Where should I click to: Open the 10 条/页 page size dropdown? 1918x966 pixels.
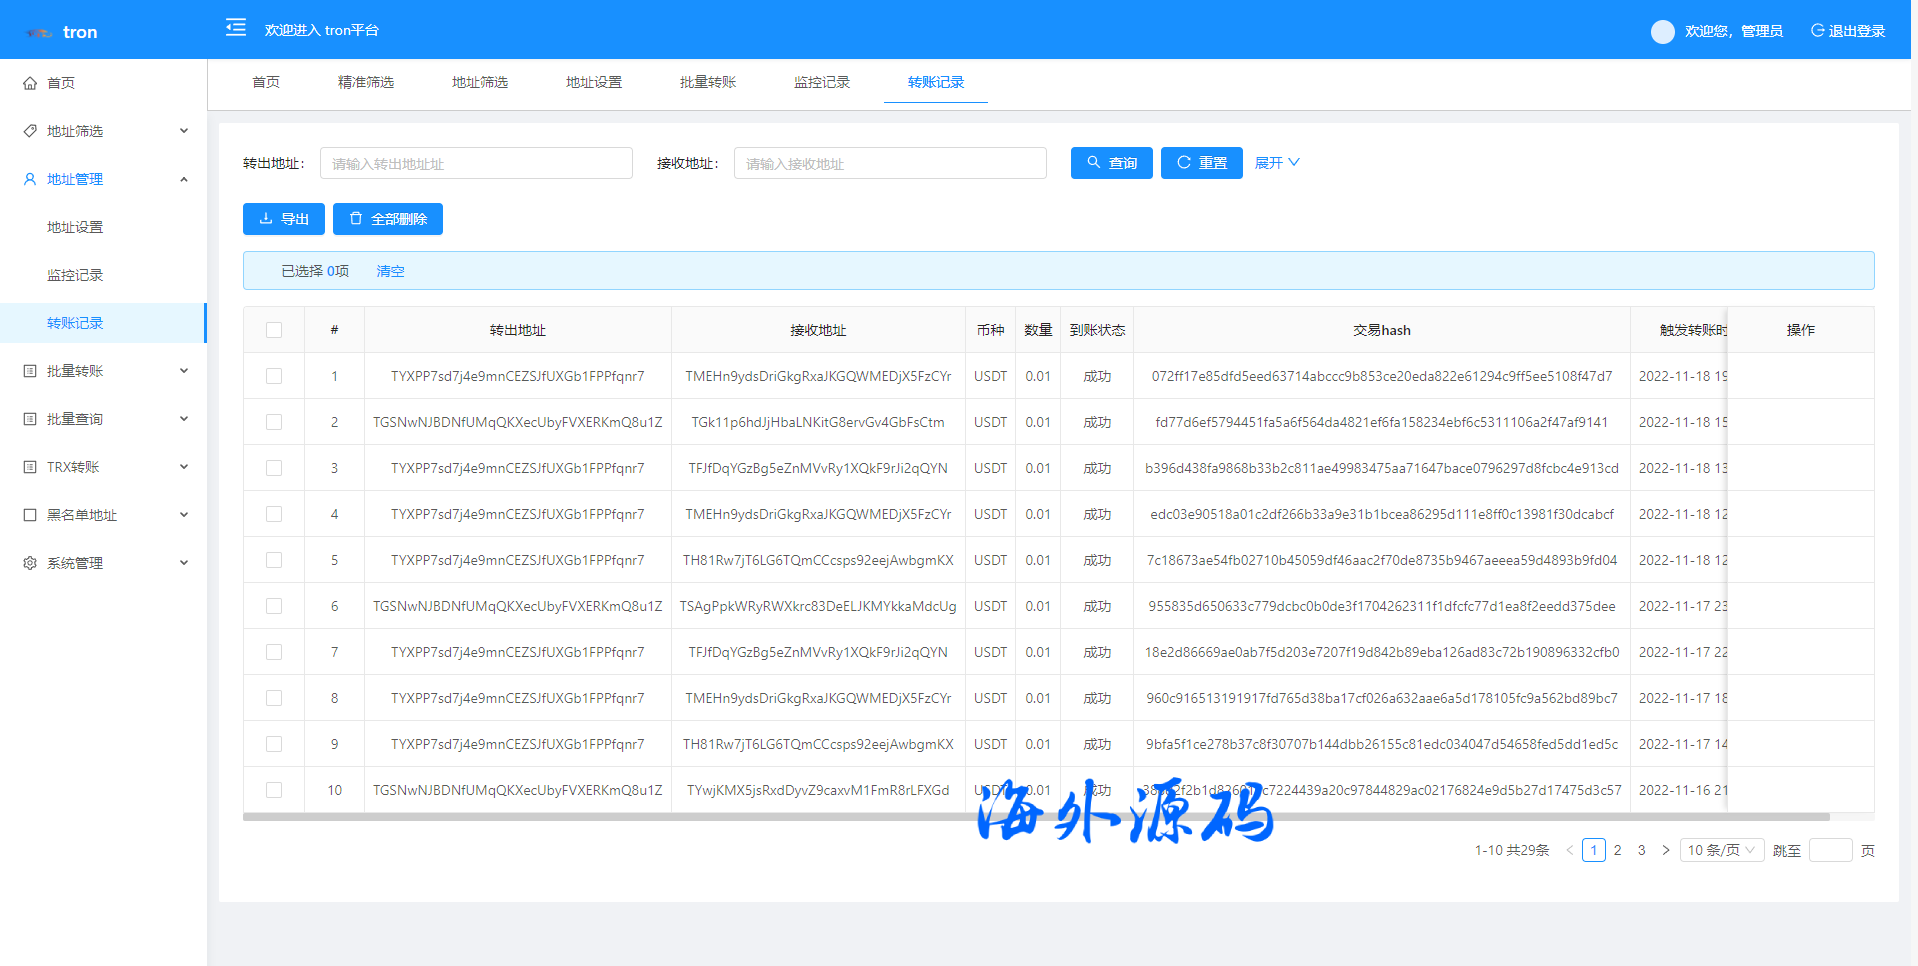tap(1721, 850)
